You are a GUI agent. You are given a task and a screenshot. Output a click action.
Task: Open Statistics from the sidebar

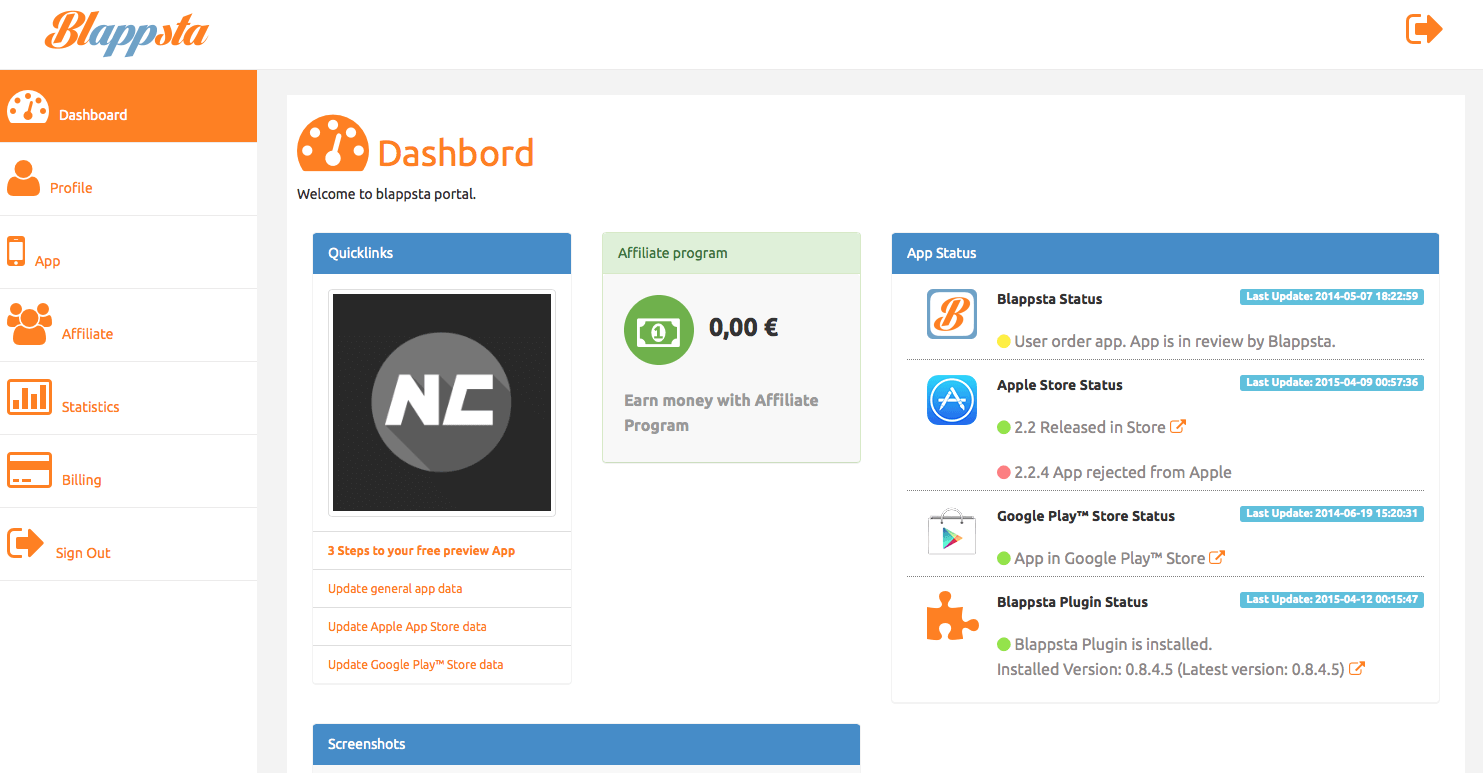click(128, 398)
